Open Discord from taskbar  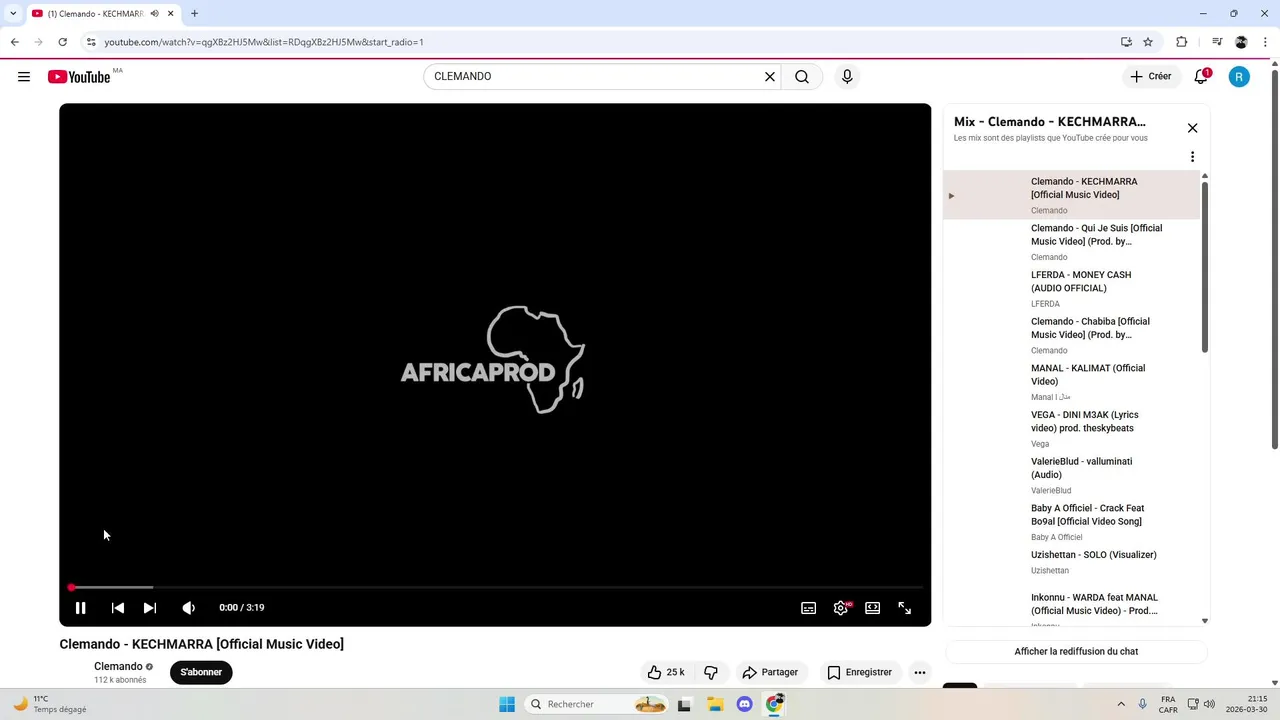coord(744,704)
